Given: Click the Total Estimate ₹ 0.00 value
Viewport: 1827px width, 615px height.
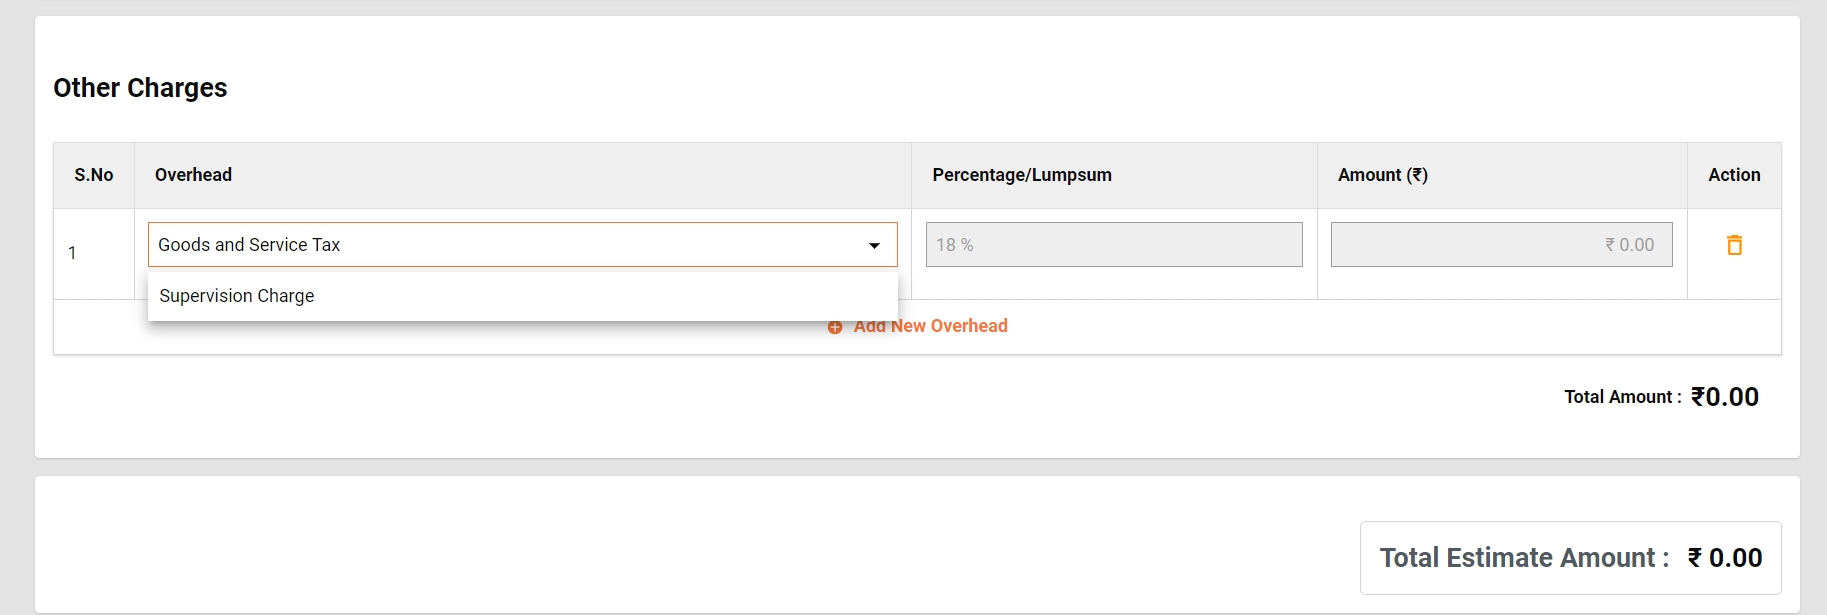Looking at the screenshot, I should click(1734, 558).
